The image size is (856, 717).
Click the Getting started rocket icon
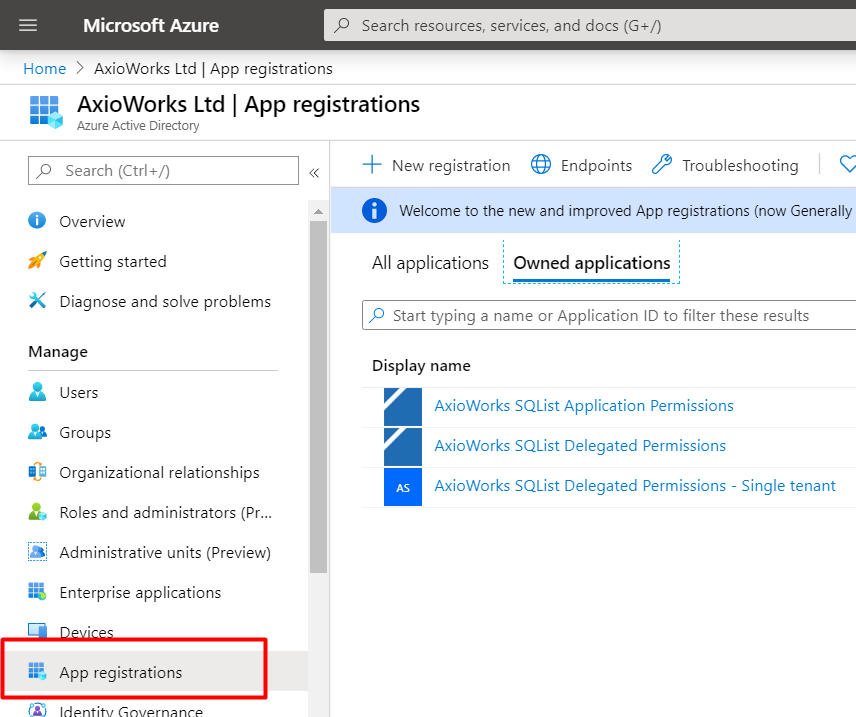click(x=37, y=261)
